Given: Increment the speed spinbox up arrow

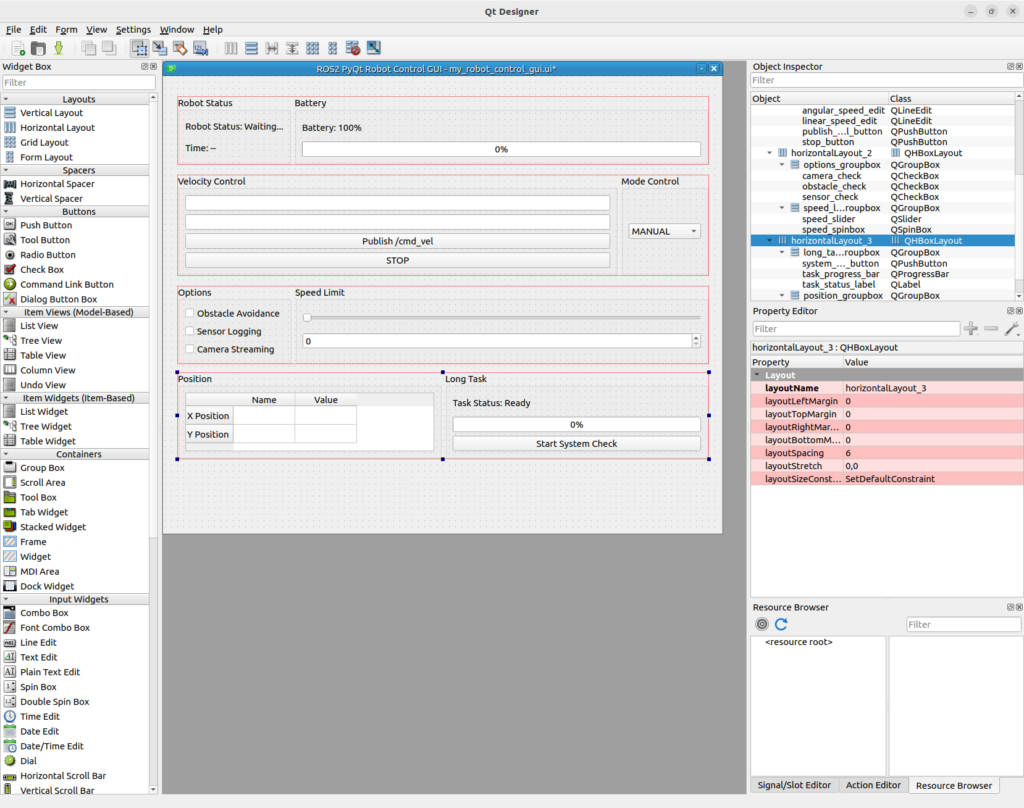Looking at the screenshot, I should coord(696,337).
